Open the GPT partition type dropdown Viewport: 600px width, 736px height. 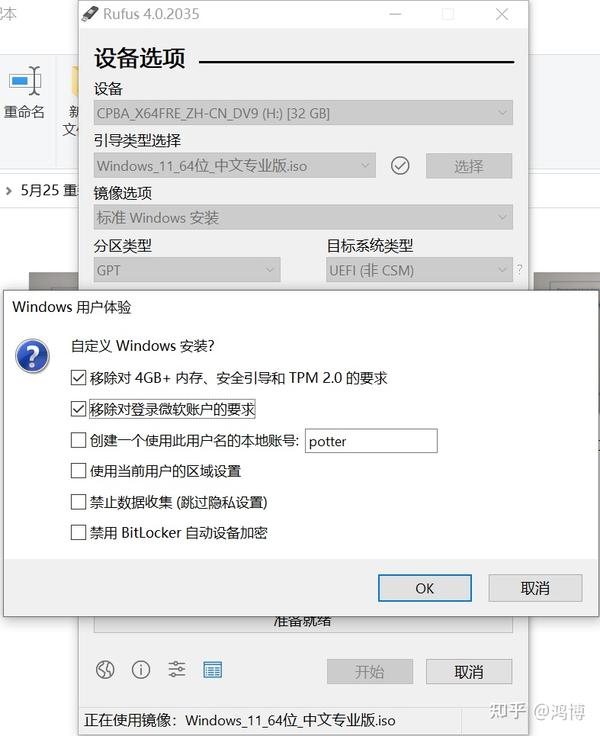(x=187, y=270)
